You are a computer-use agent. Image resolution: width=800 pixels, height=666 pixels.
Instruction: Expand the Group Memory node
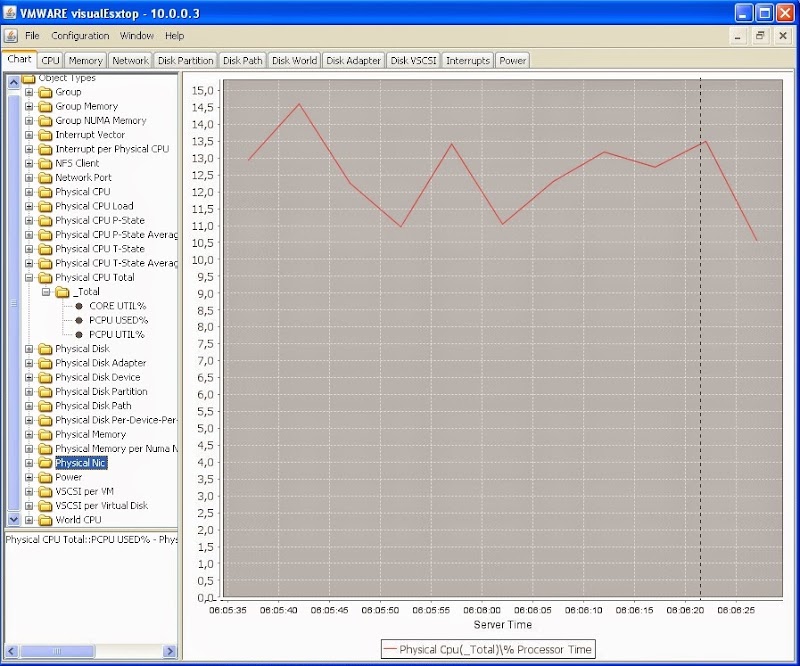(x=29, y=107)
